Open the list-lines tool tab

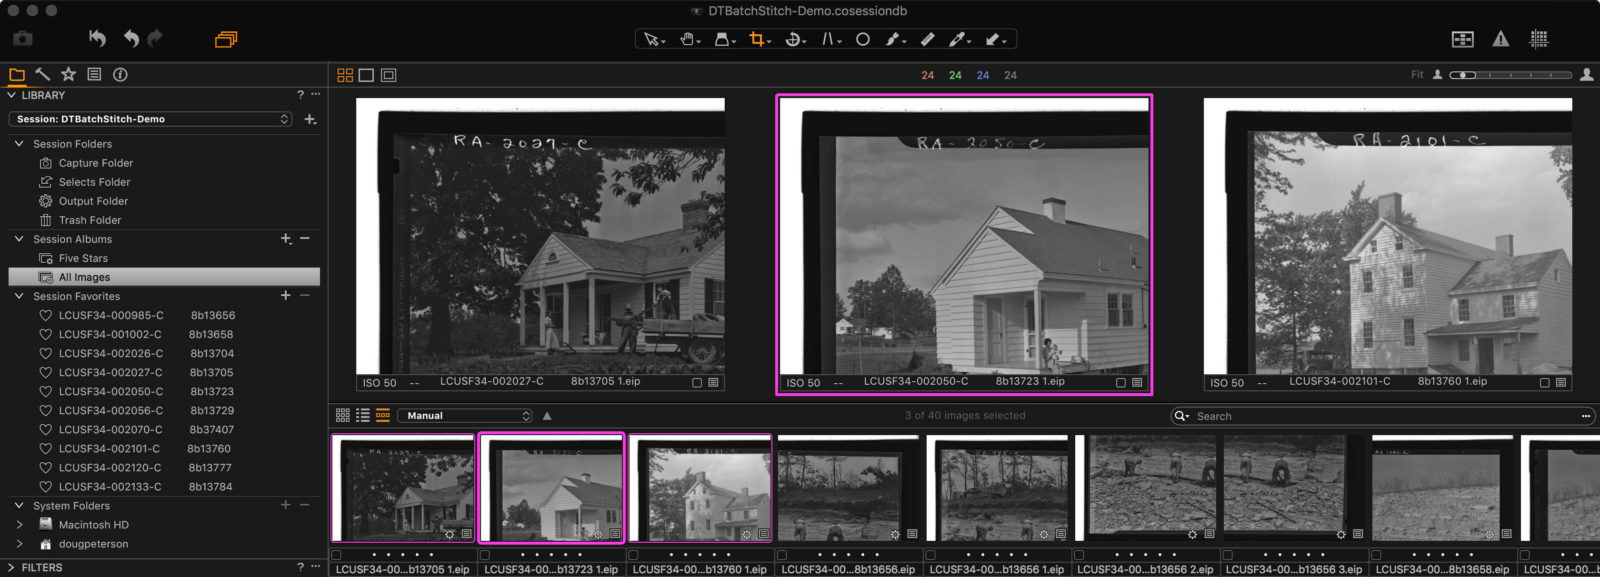[x=94, y=74]
